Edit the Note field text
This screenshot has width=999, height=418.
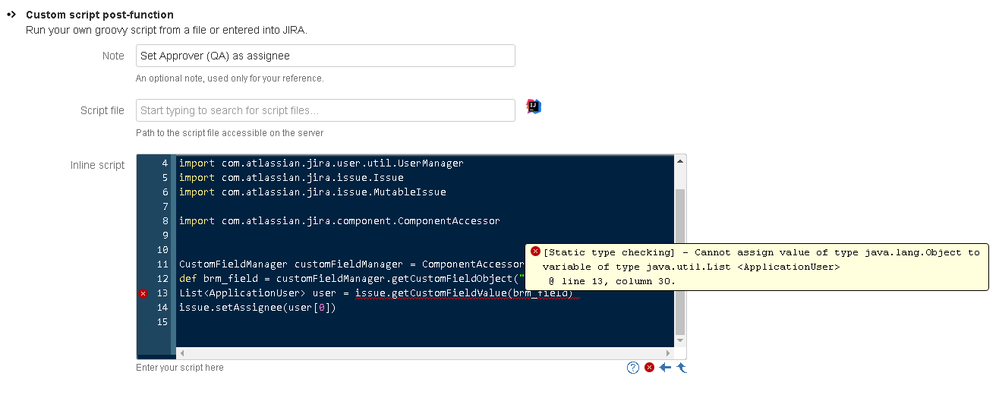pyautogui.click(x=326, y=56)
